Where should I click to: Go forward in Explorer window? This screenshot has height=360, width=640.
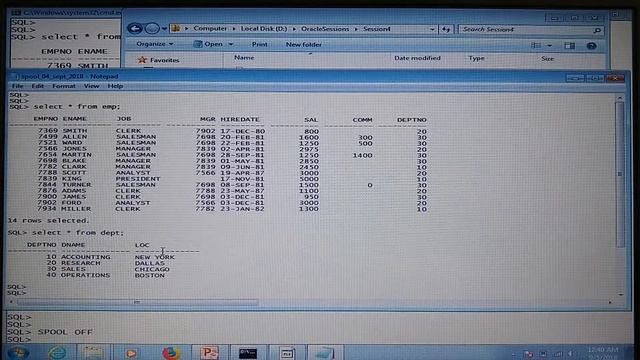(x=152, y=29)
